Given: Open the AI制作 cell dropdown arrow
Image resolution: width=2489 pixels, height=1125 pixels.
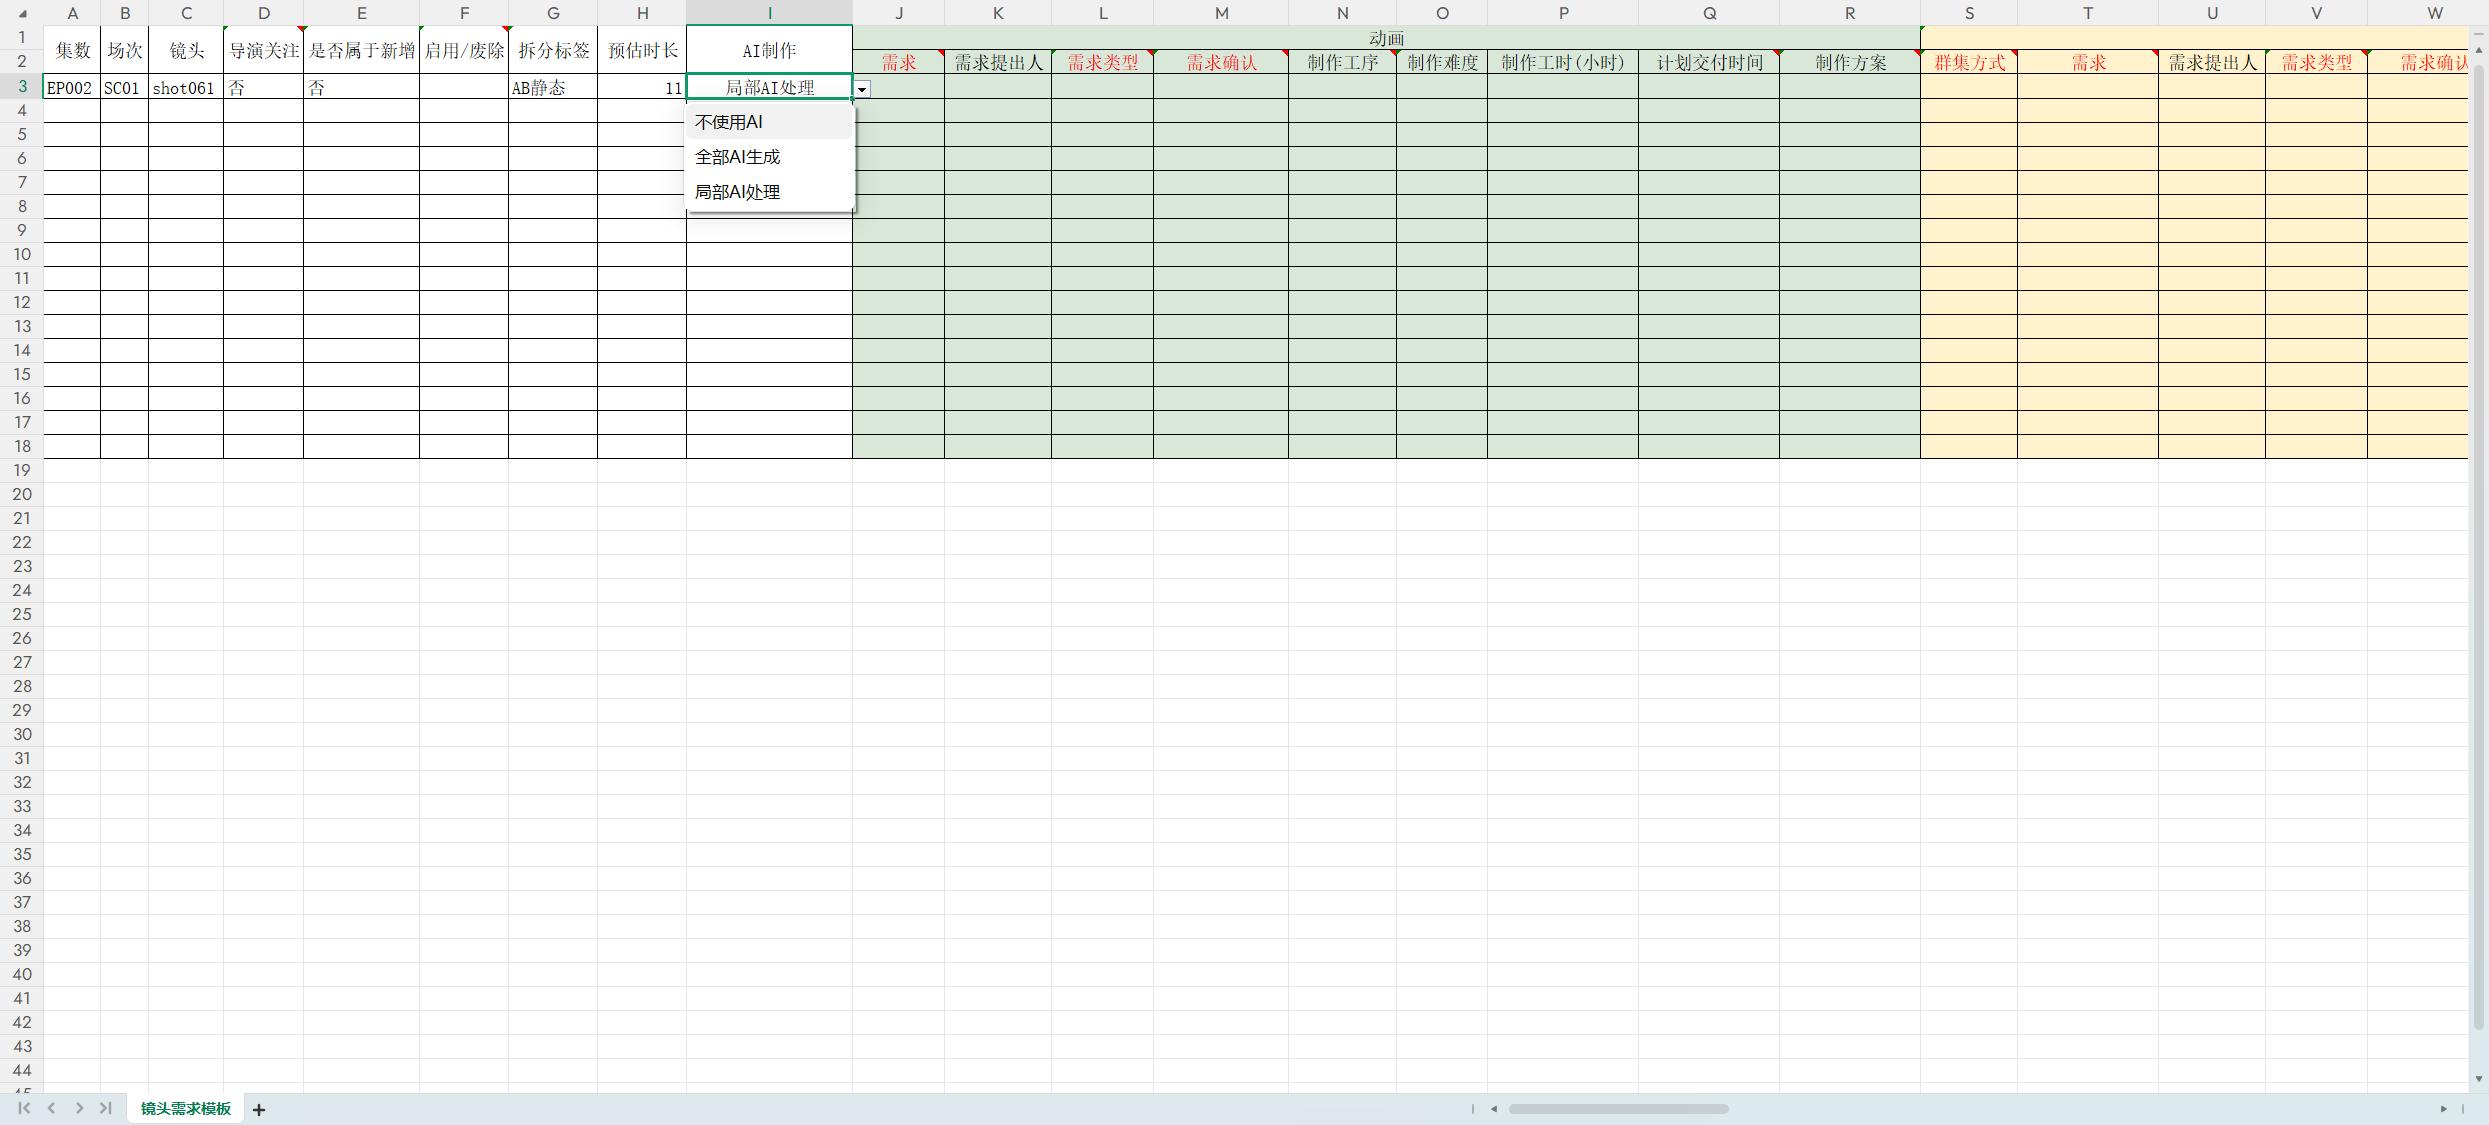Looking at the screenshot, I should pos(862,89).
